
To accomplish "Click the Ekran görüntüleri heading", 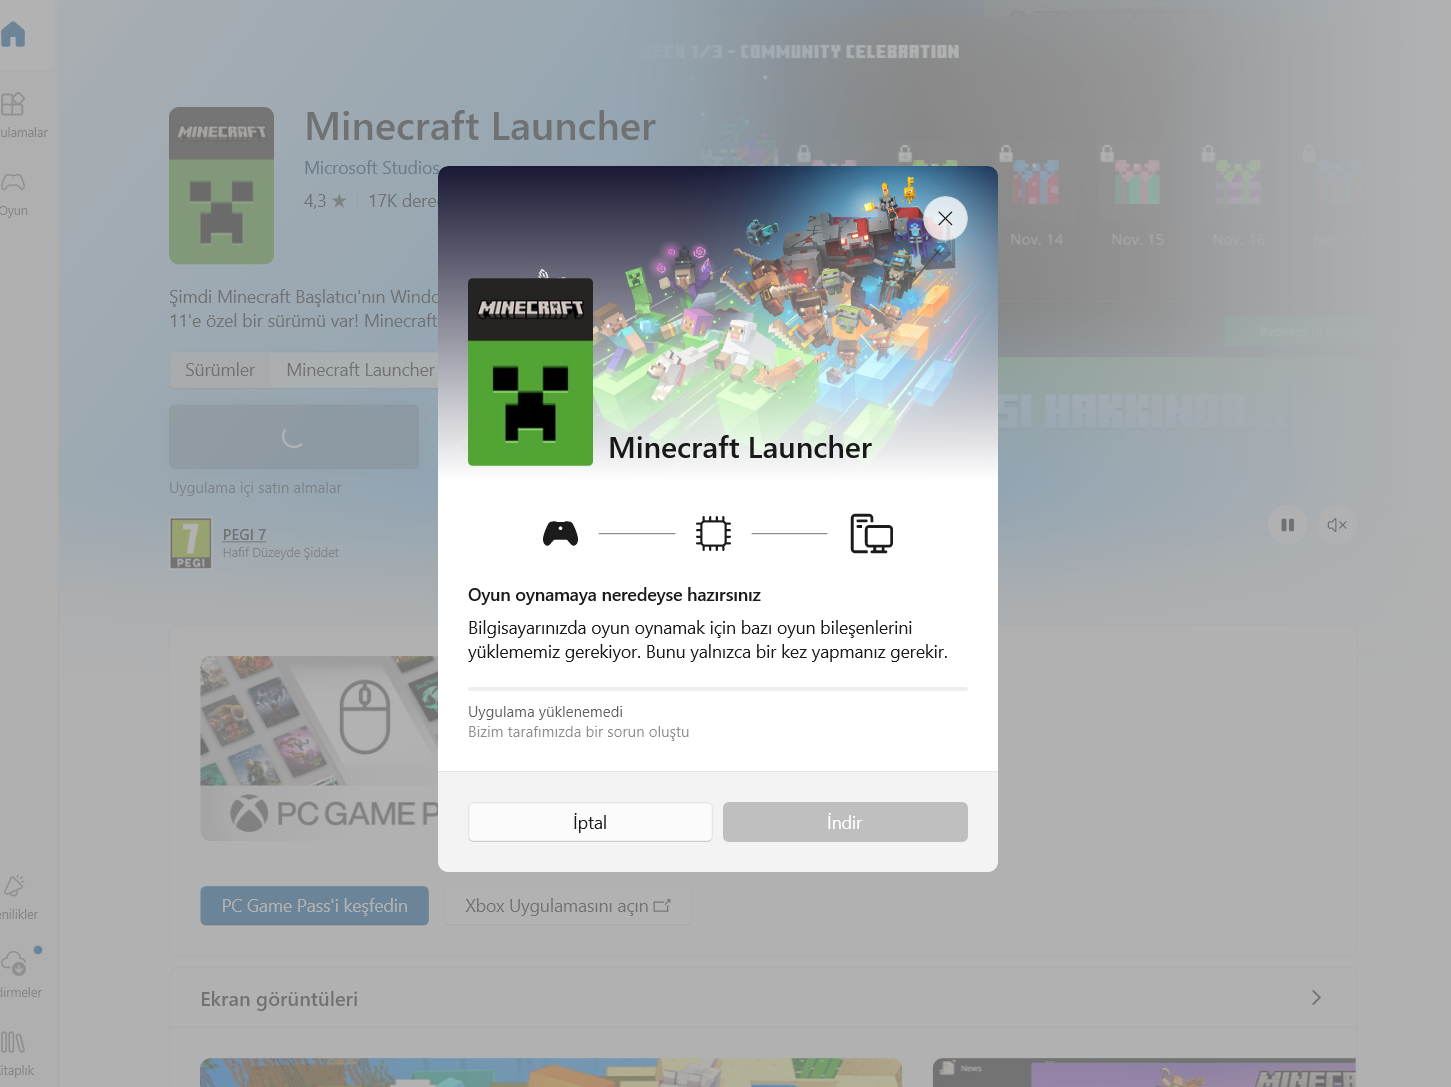I will pyautogui.click(x=279, y=999).
